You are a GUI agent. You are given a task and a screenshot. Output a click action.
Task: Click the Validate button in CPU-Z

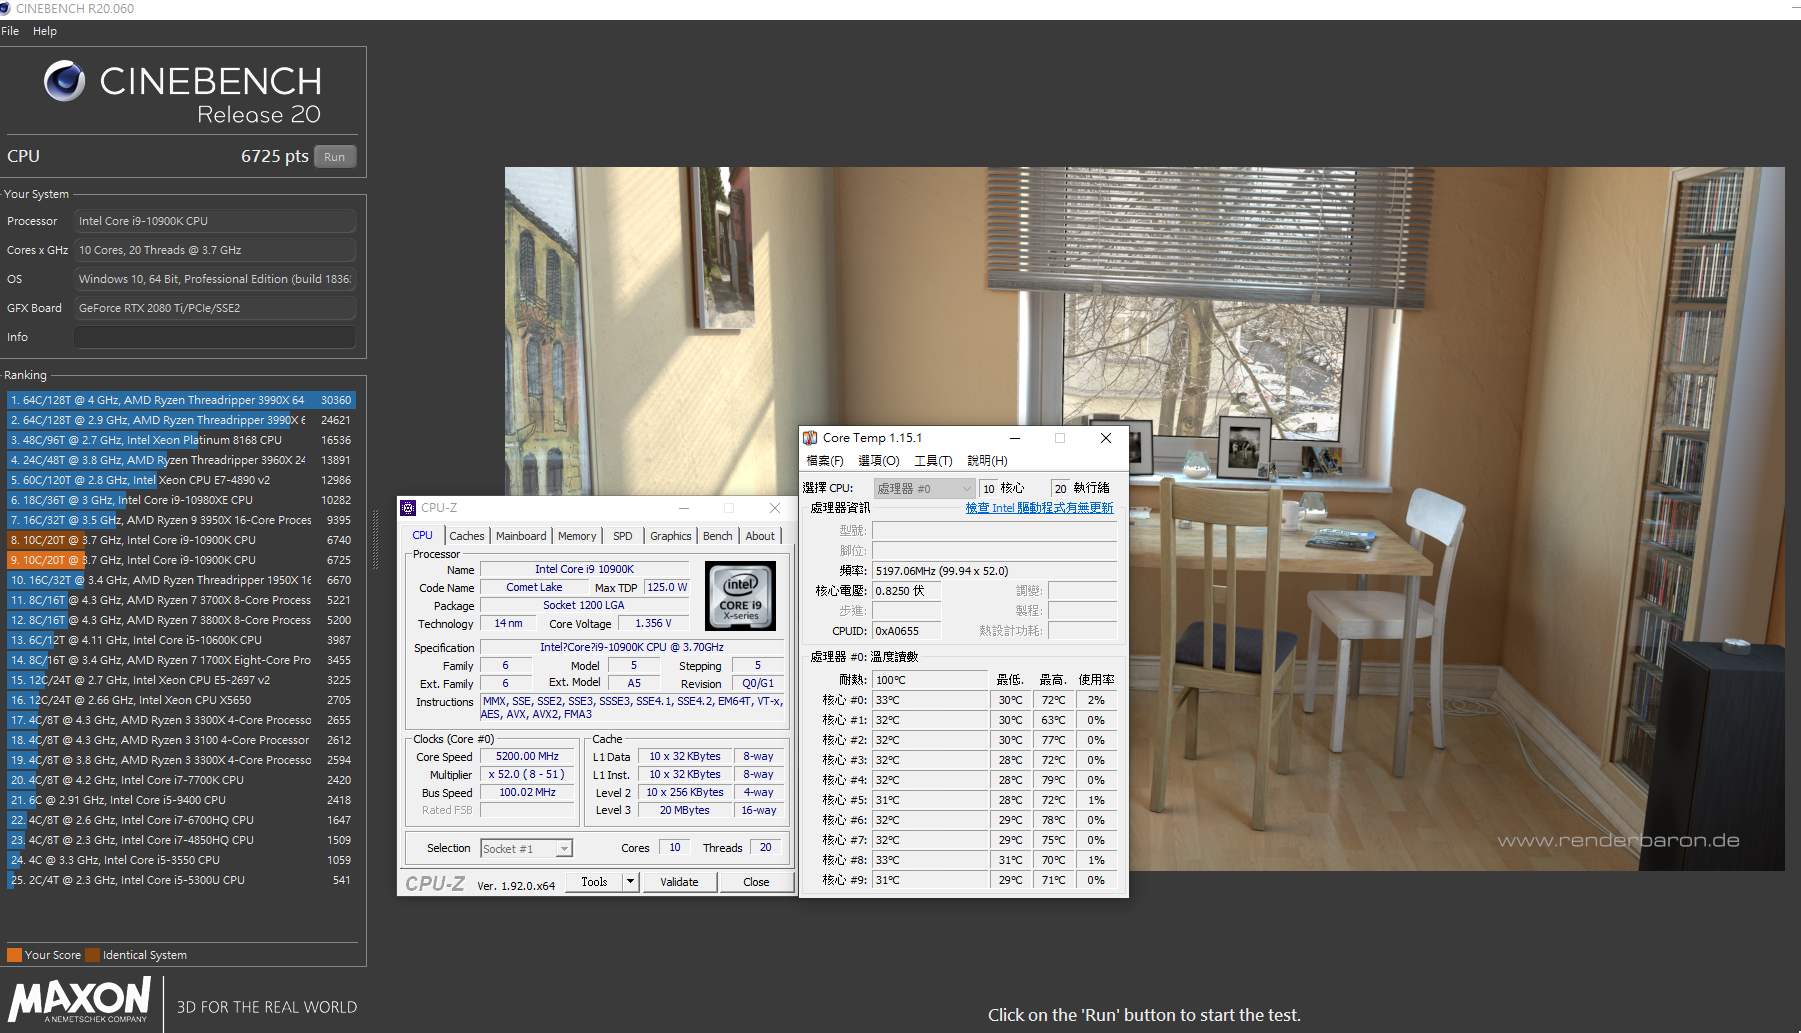click(x=680, y=882)
